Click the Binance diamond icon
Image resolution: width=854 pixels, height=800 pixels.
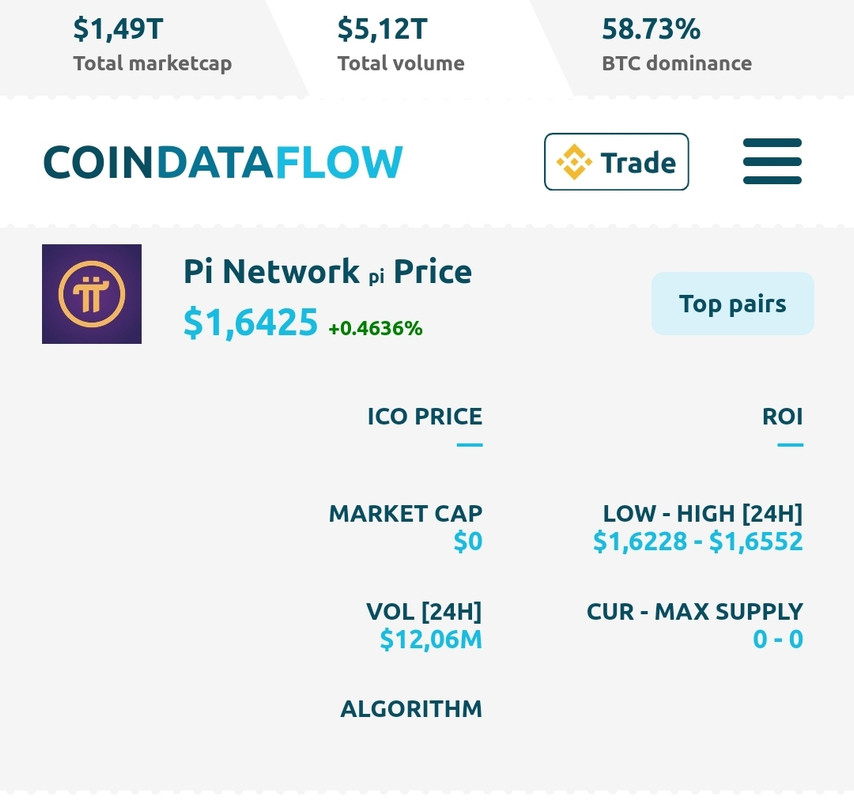coord(574,162)
